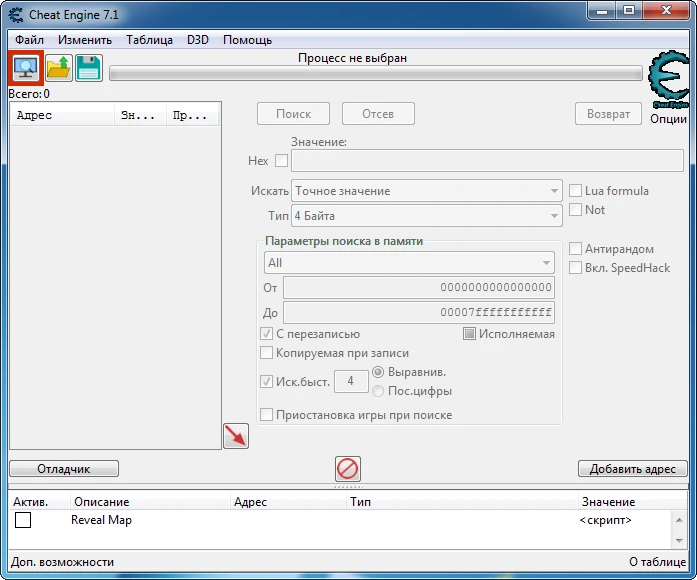Viewport: 697px width, 580px height.
Task: Click the Тип column header in table
Action: coord(462,502)
